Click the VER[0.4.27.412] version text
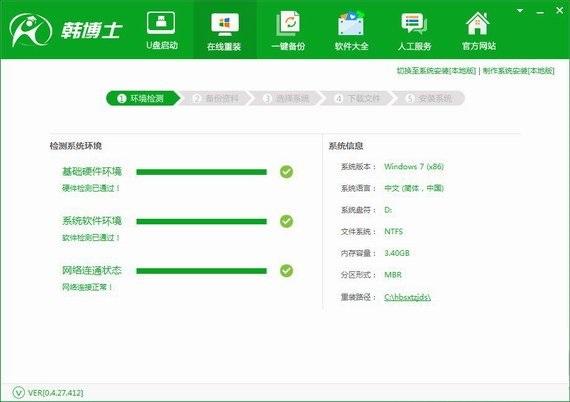The width and height of the screenshot is (570, 402). tap(56, 393)
